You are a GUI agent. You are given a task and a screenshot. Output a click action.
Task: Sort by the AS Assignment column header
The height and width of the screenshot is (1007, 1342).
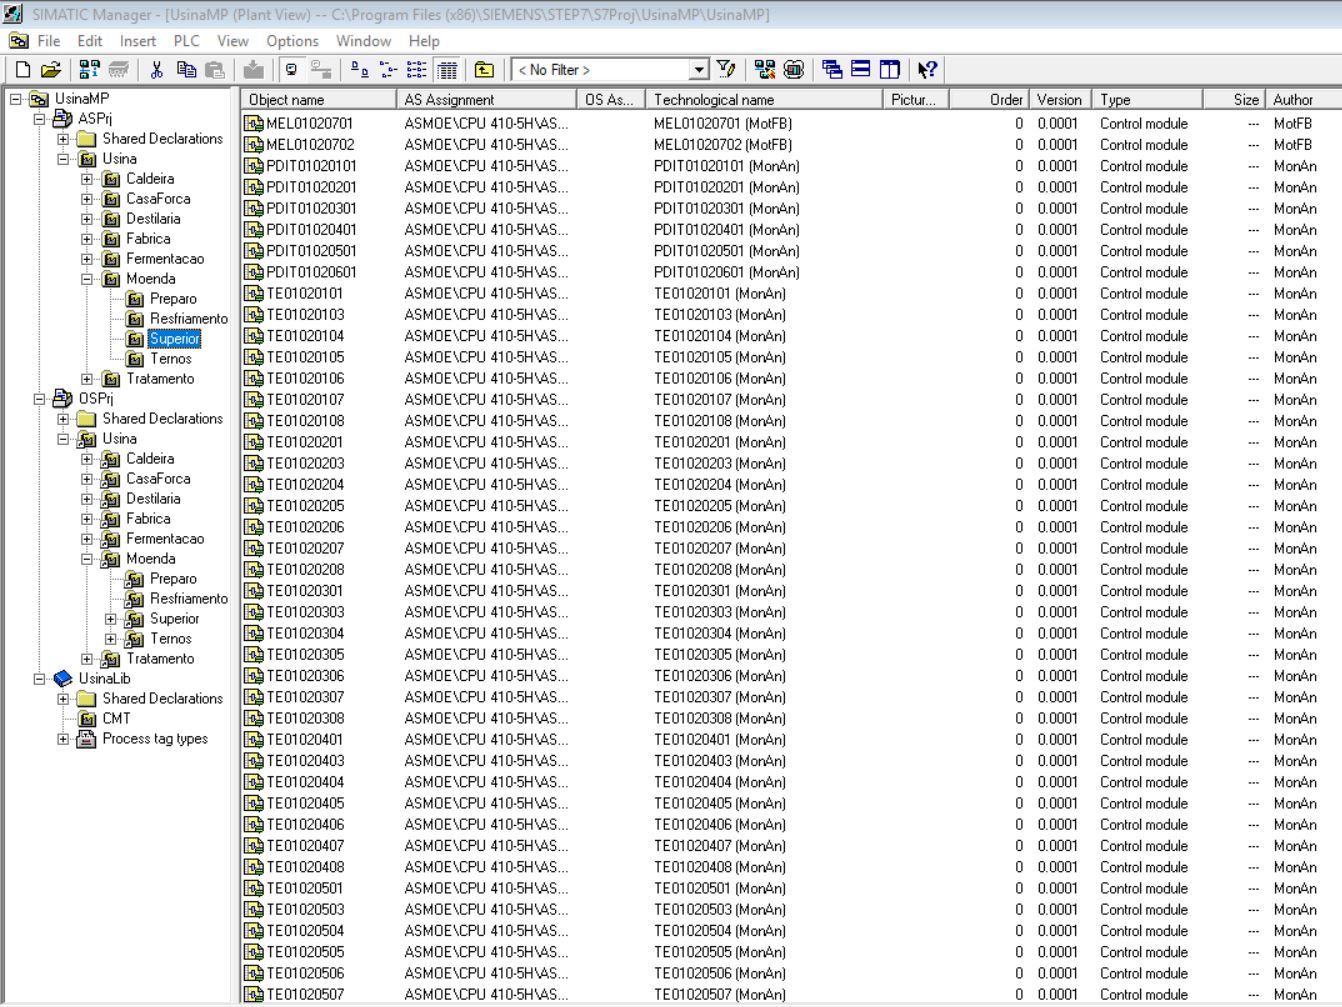tap(487, 99)
